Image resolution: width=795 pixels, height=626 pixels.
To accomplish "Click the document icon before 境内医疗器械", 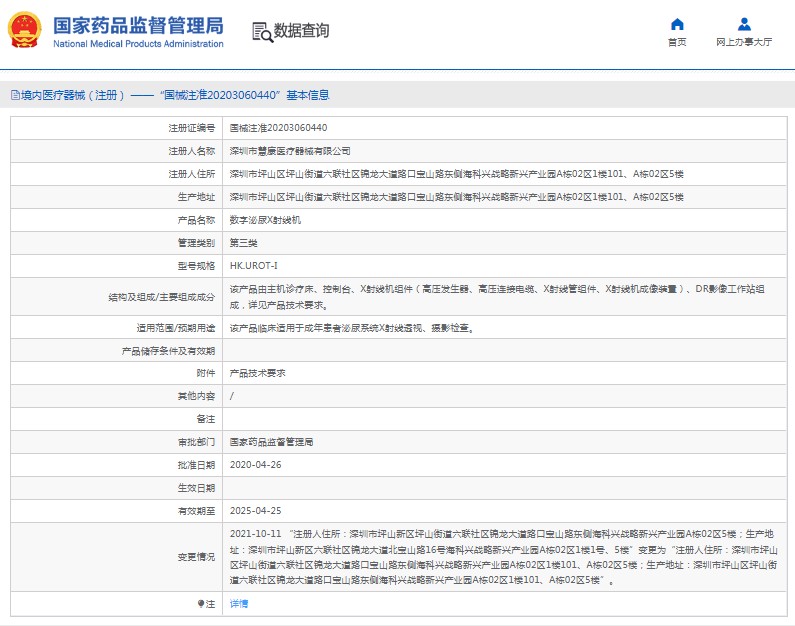I will pos(15,95).
